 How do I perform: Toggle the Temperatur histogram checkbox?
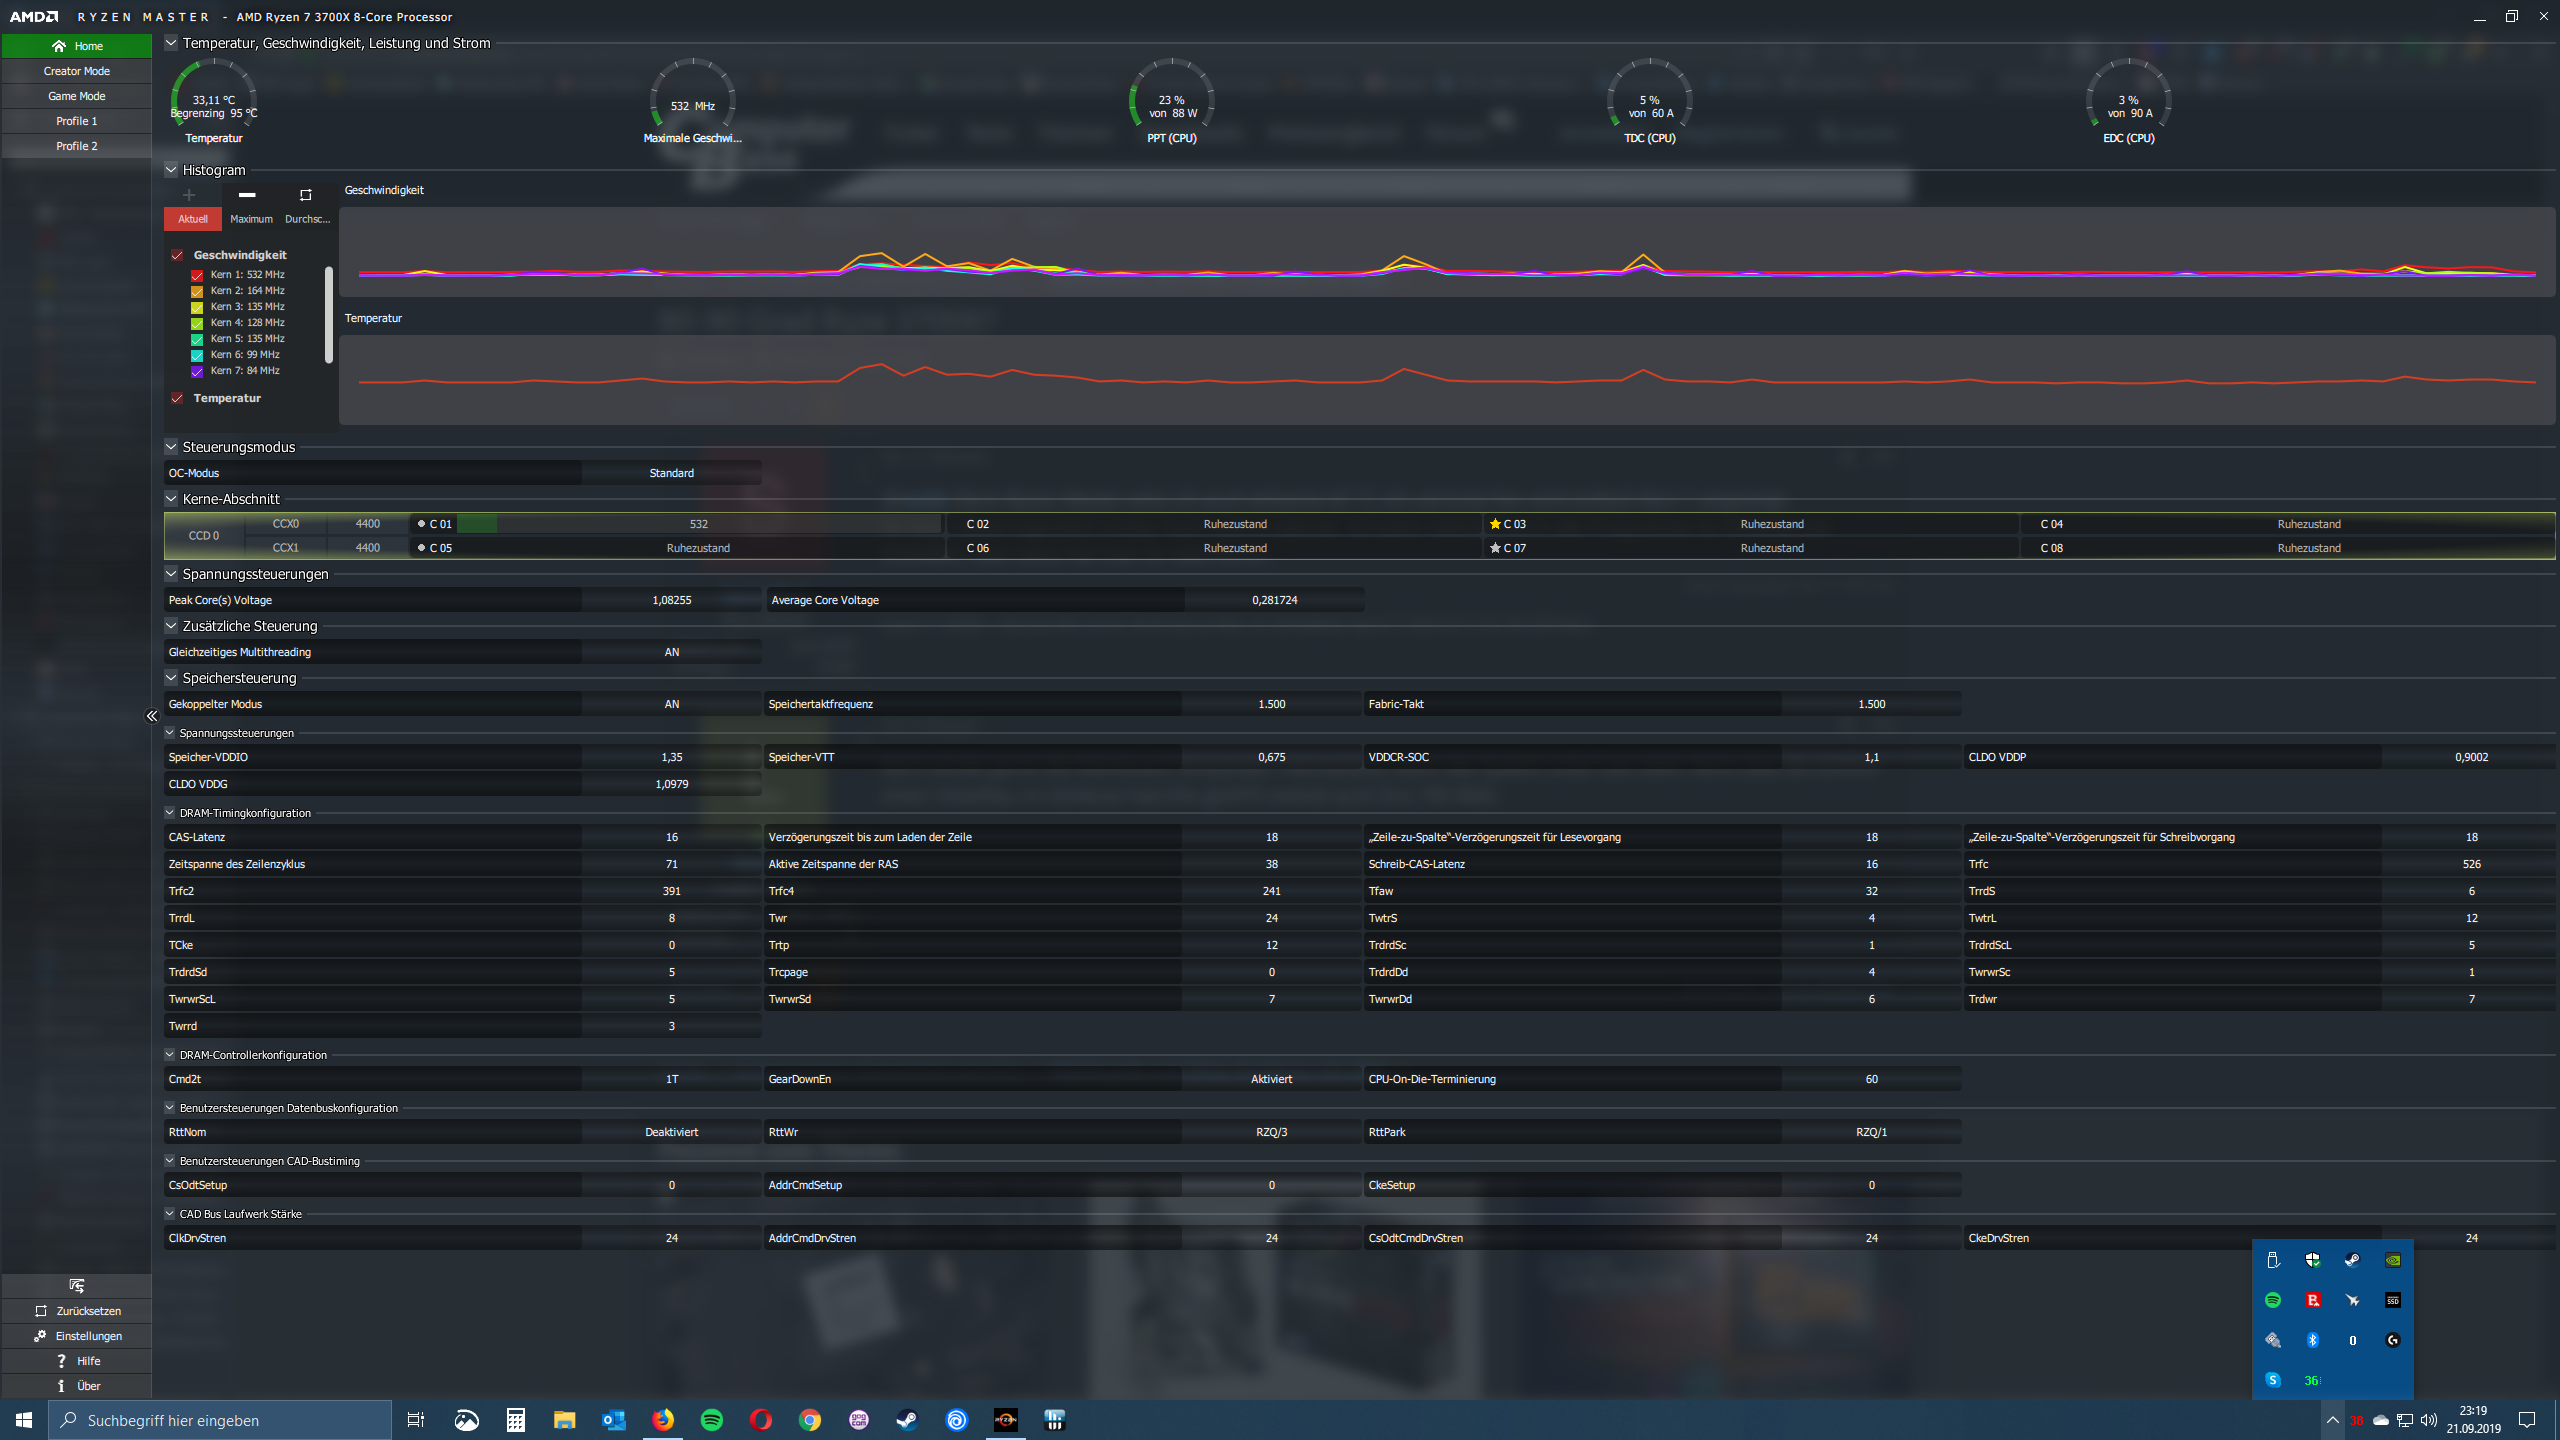click(177, 398)
